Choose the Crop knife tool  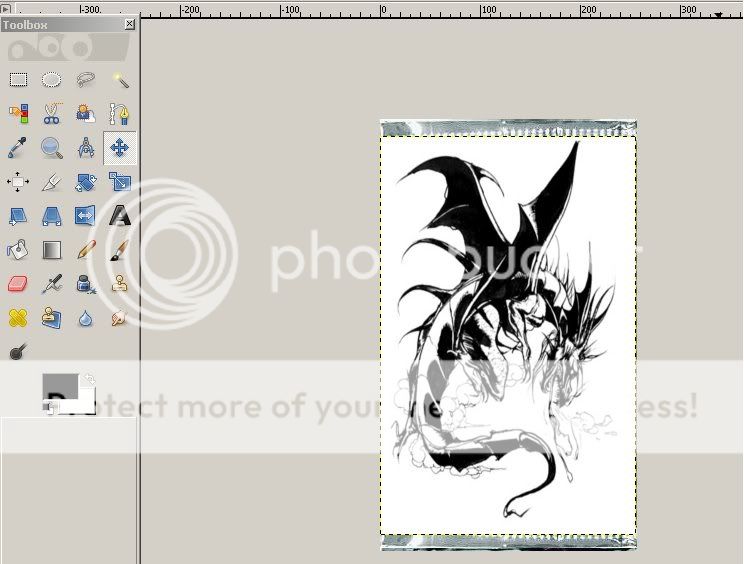tap(52, 182)
